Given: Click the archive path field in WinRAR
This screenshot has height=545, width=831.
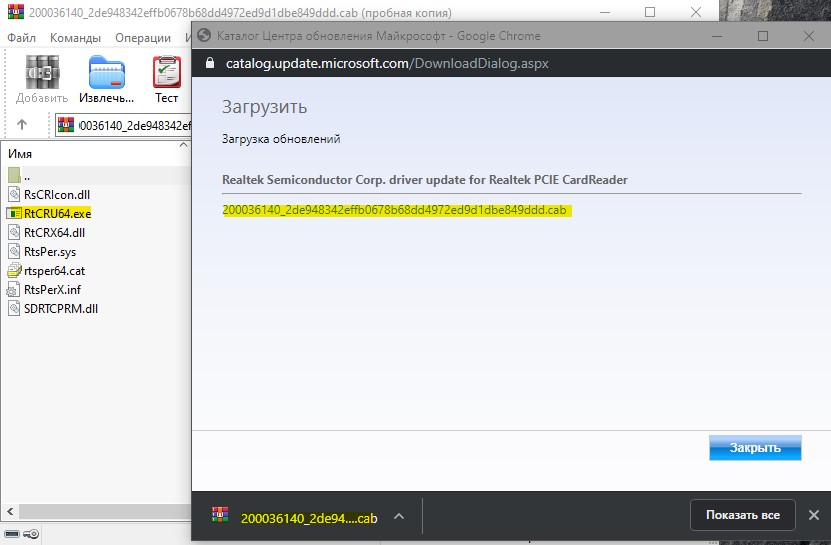Looking at the screenshot, I should click(123, 125).
